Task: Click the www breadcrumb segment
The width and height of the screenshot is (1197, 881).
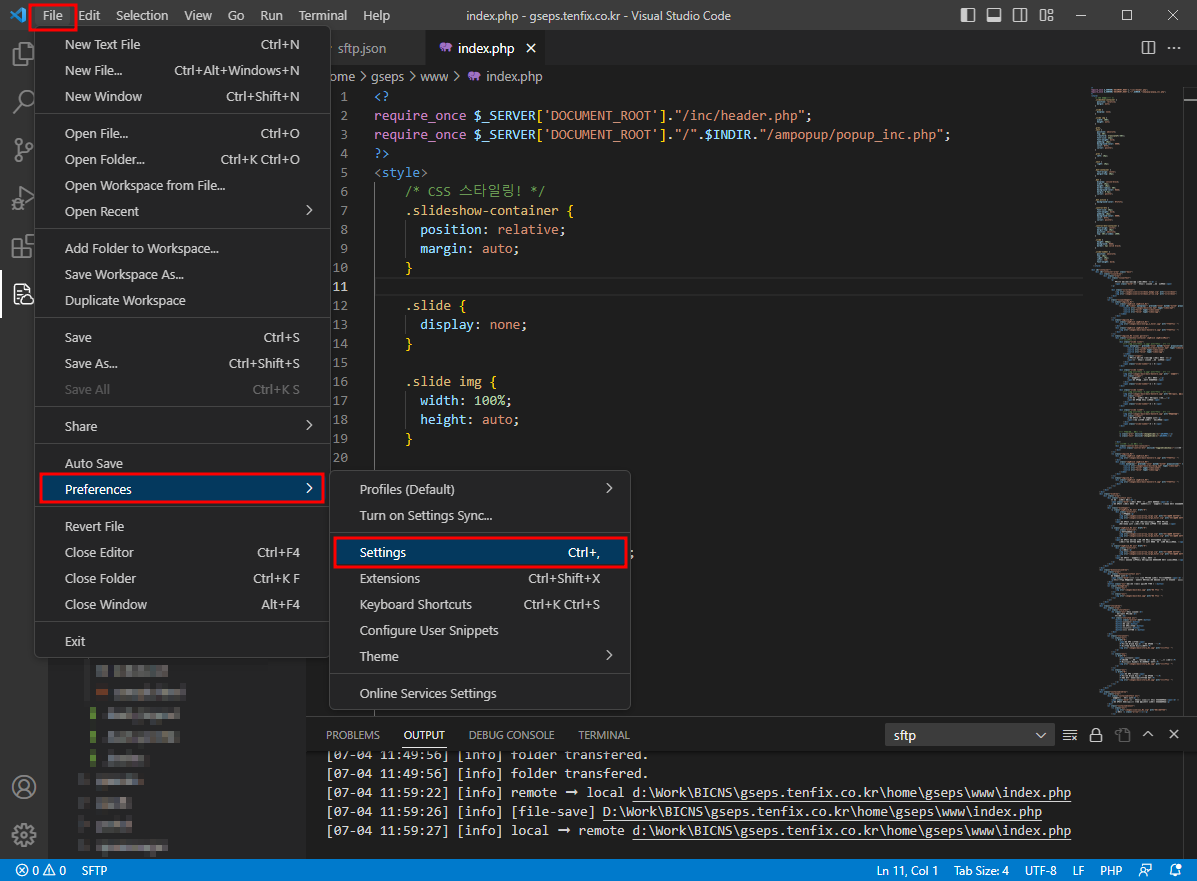Action: pos(434,76)
